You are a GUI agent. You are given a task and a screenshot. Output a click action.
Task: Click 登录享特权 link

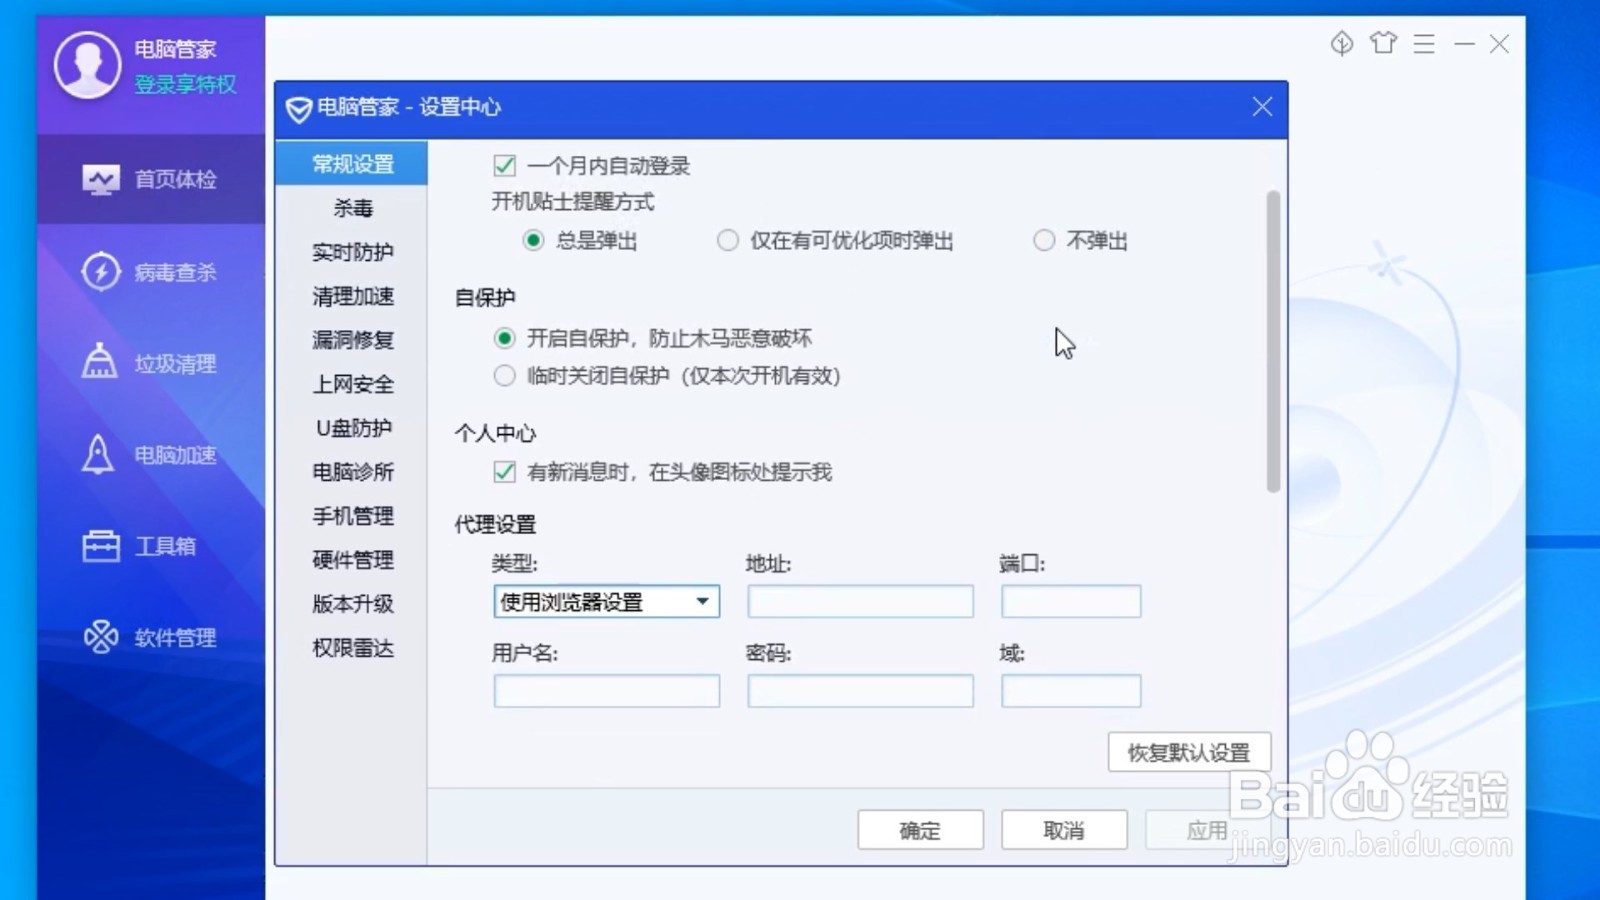tap(186, 85)
